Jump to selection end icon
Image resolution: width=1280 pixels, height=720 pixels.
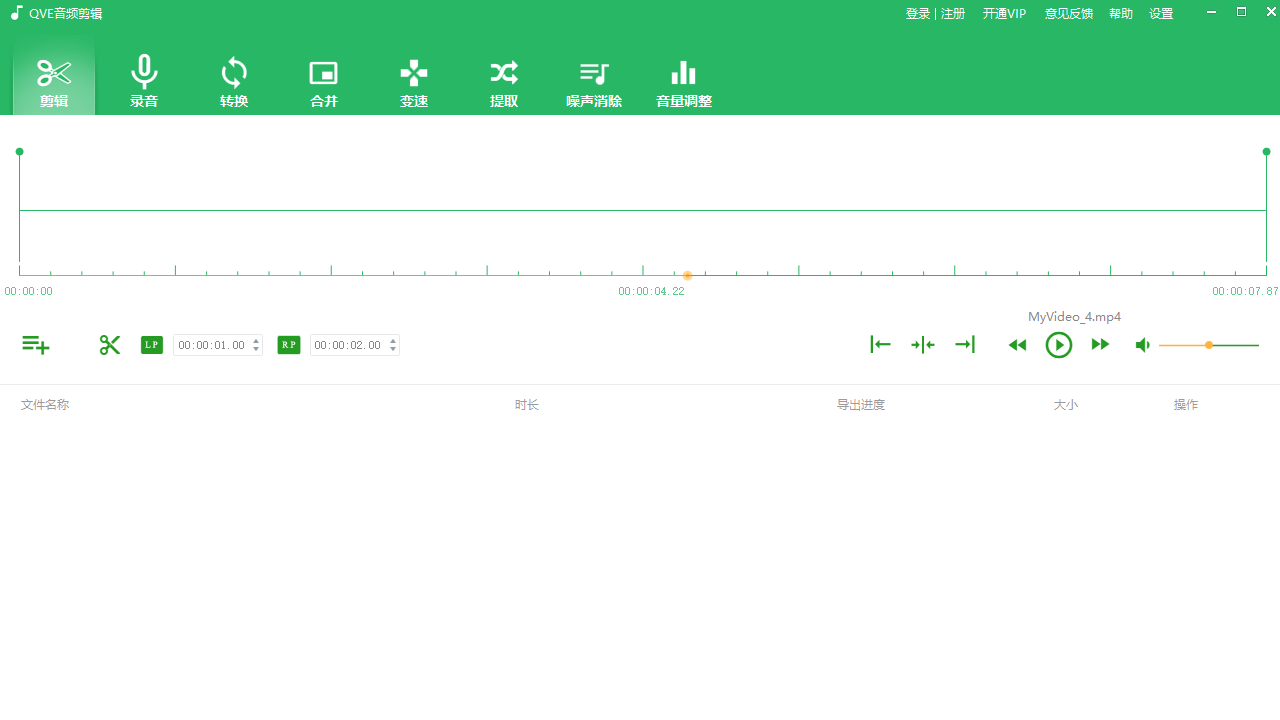pos(965,345)
